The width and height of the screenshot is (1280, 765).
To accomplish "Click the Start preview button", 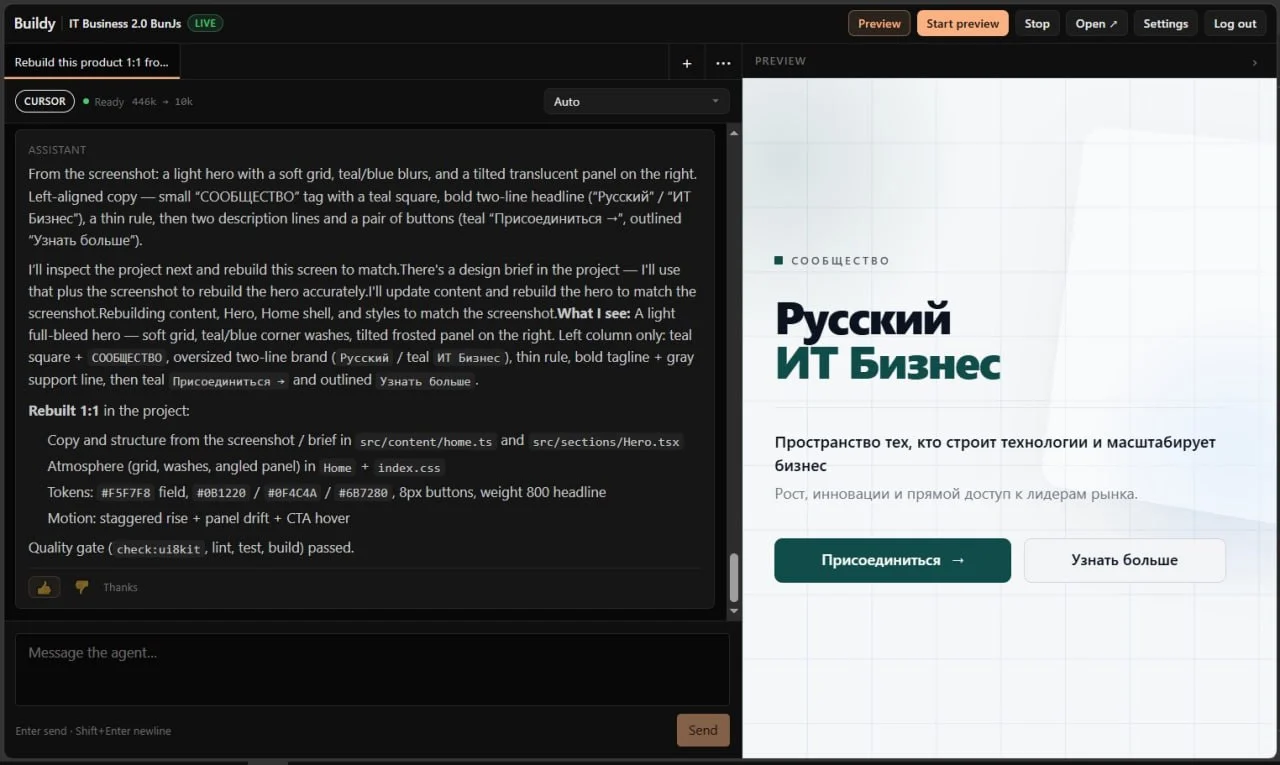I will [962, 23].
